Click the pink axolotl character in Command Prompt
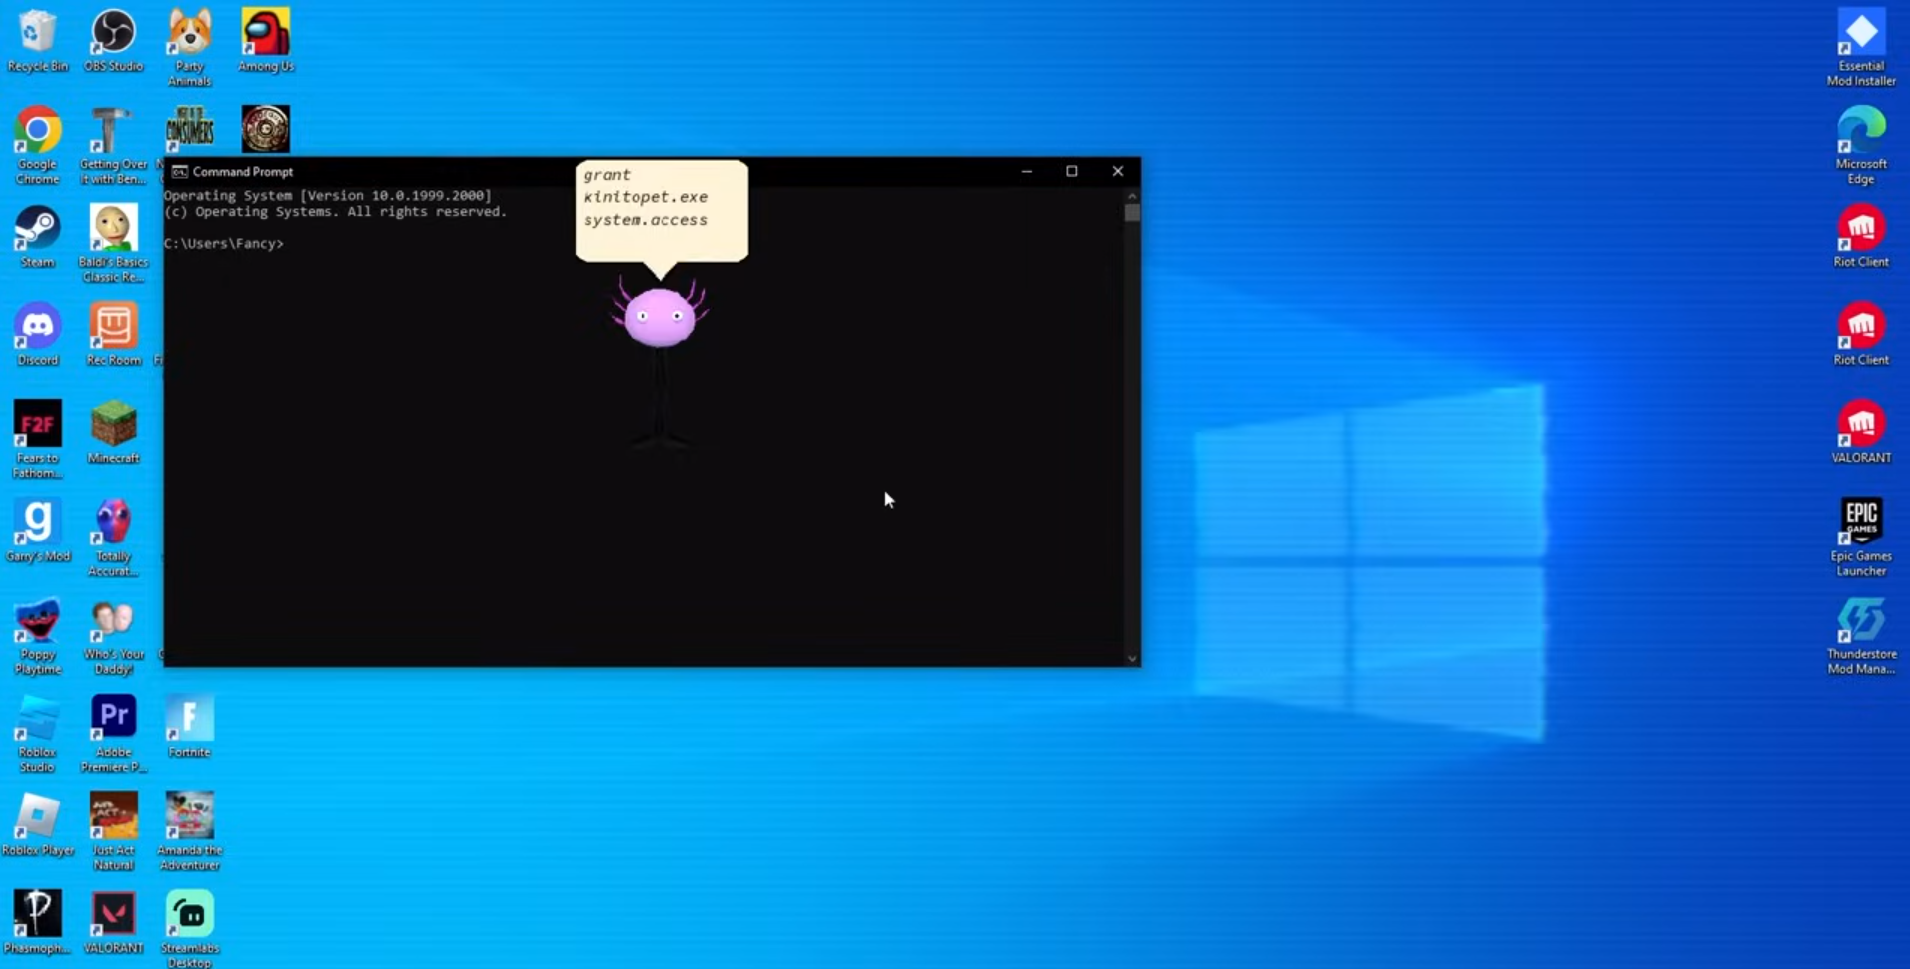The image size is (1910, 969). [x=660, y=365]
